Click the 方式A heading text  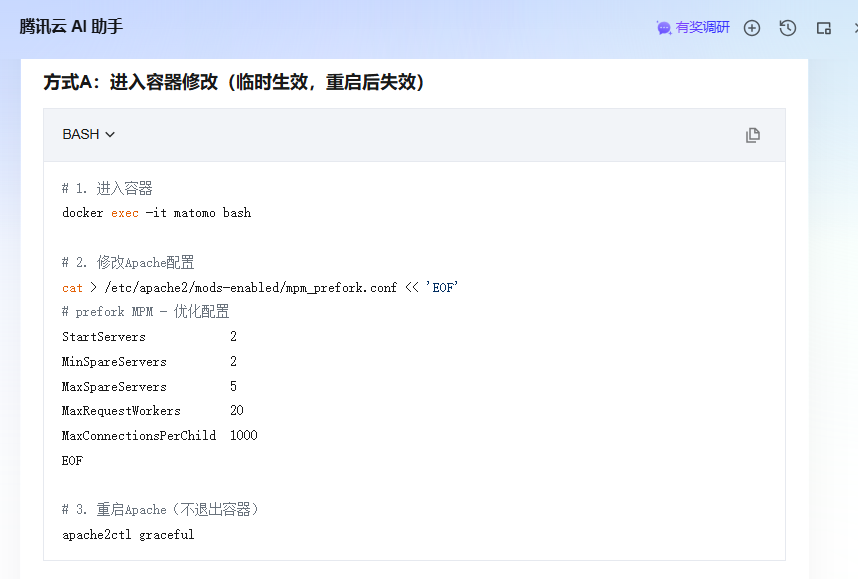[234, 82]
